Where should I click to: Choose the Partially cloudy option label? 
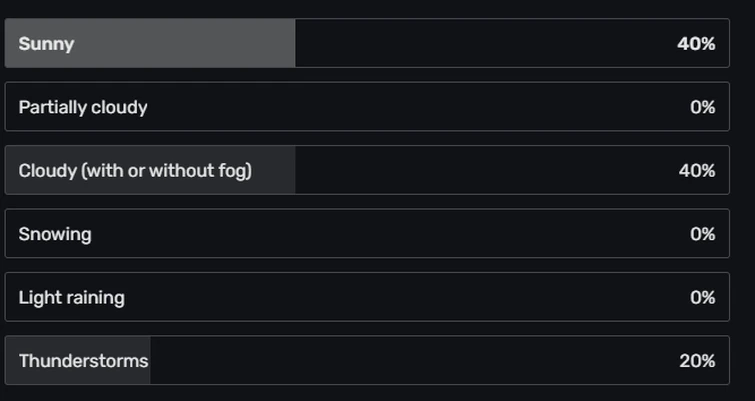tap(83, 107)
